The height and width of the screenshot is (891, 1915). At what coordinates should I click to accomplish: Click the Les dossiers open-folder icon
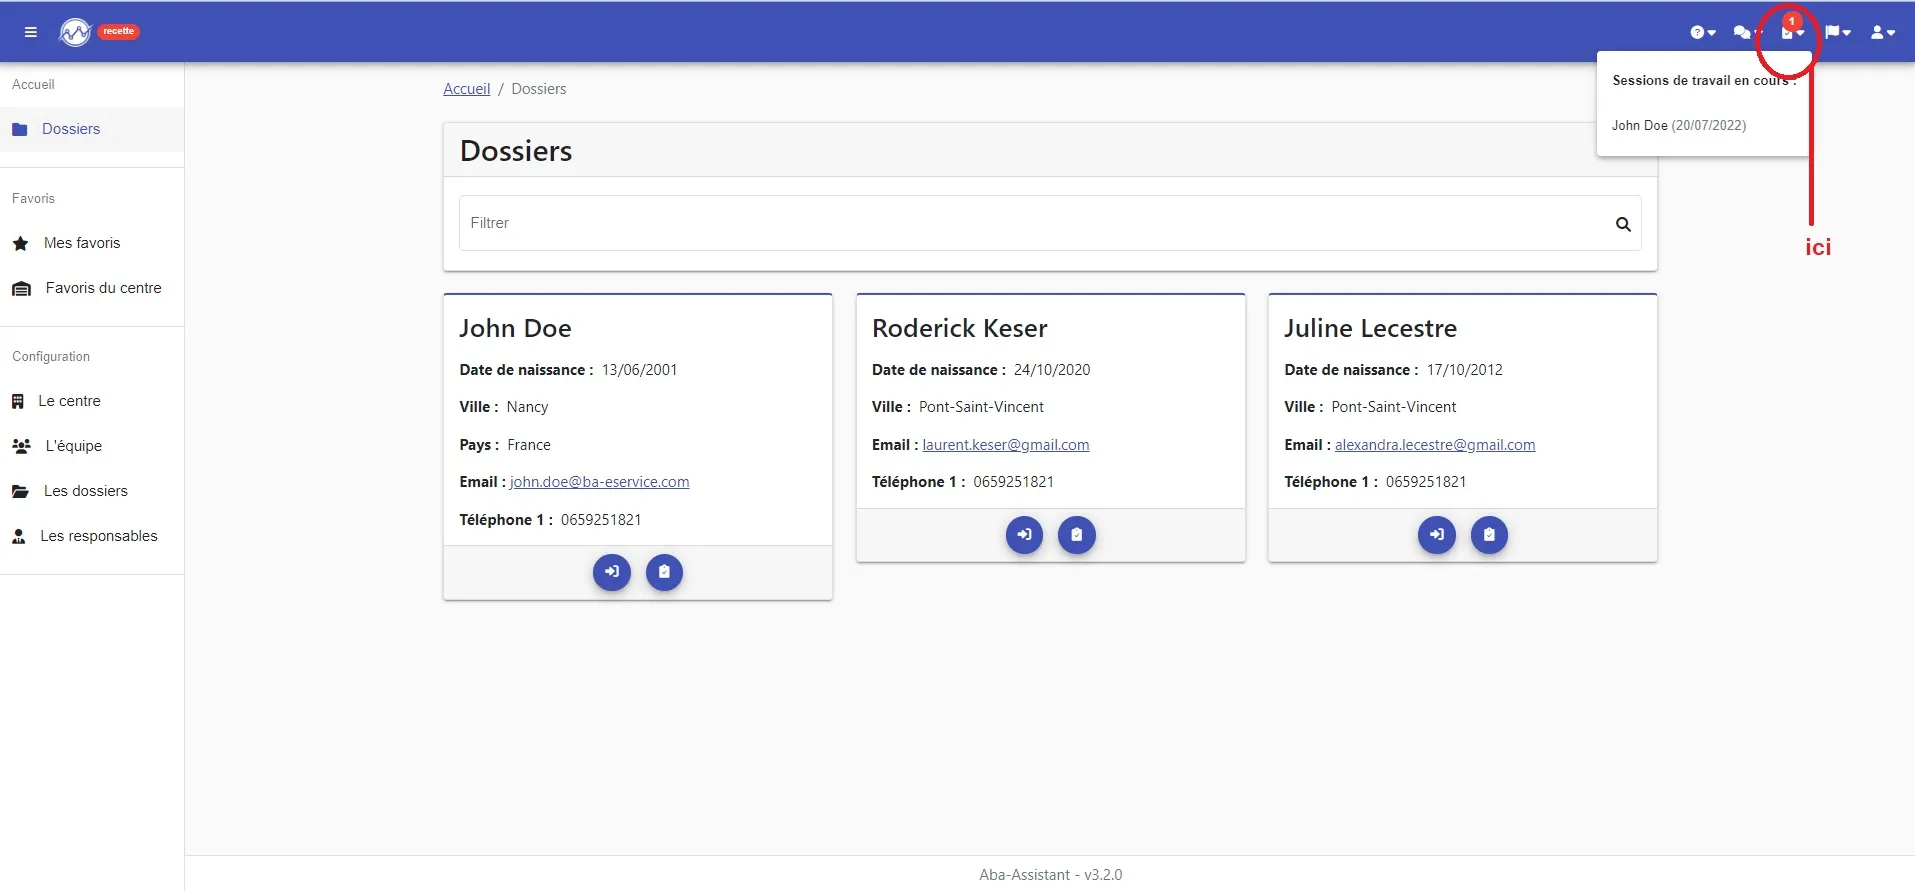(x=20, y=491)
